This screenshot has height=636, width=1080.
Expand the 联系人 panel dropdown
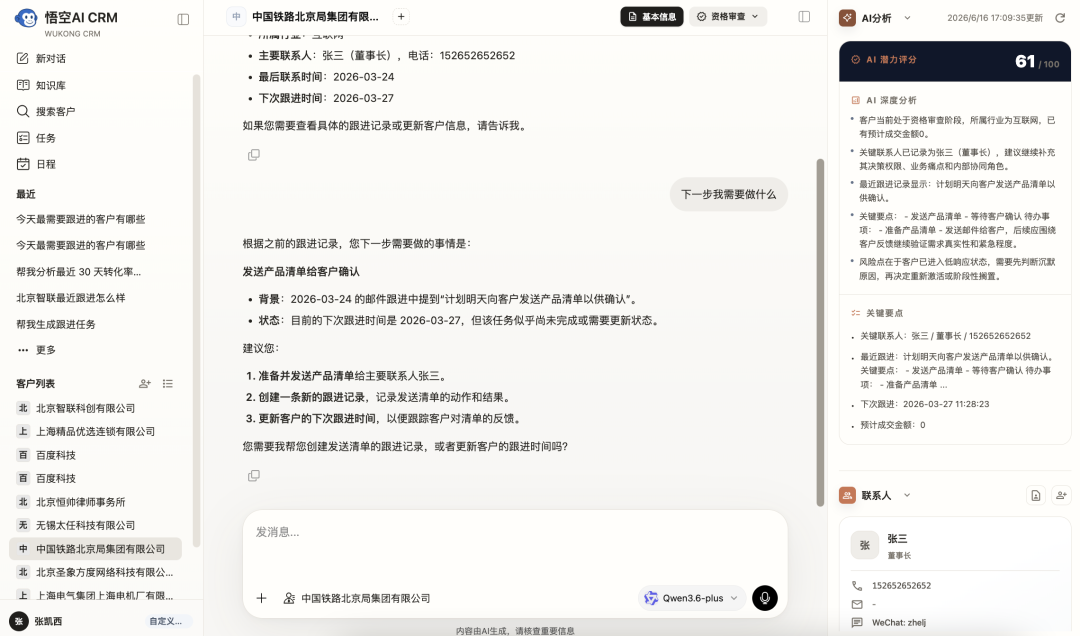907,495
